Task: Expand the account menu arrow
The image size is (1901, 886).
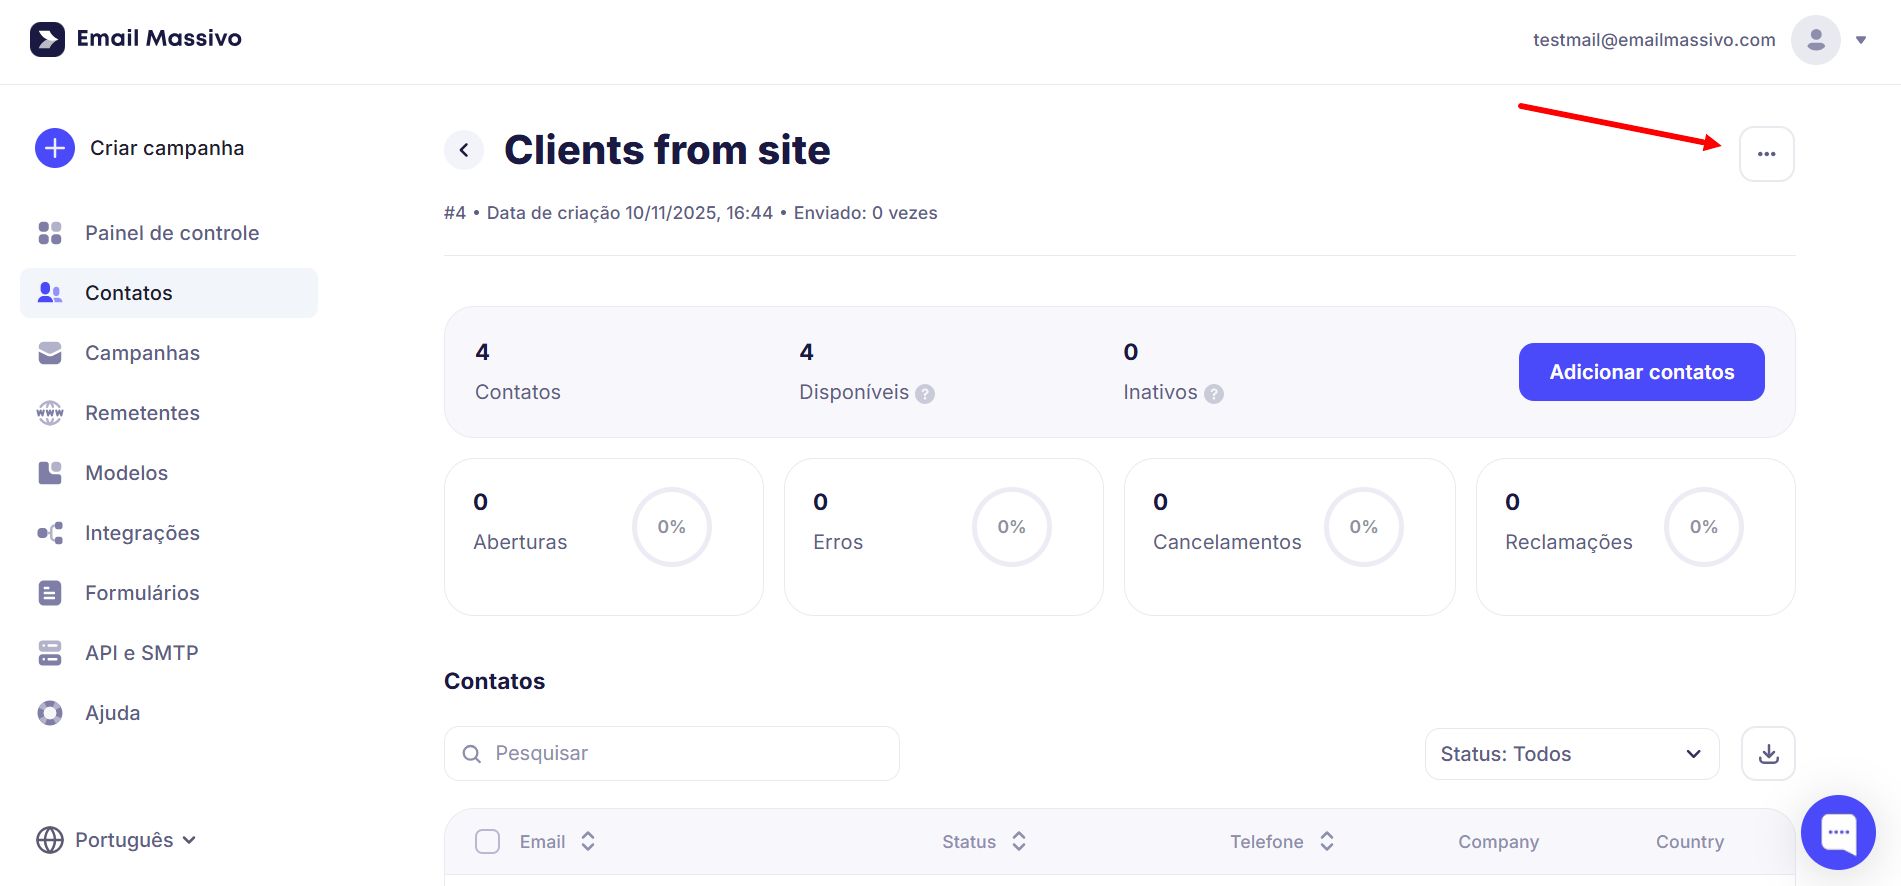Action: [1861, 40]
